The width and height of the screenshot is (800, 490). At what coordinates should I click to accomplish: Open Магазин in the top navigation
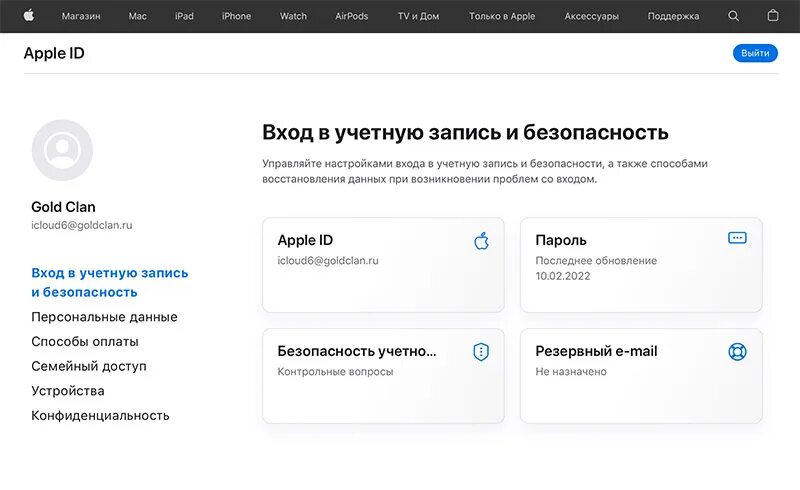(x=81, y=16)
